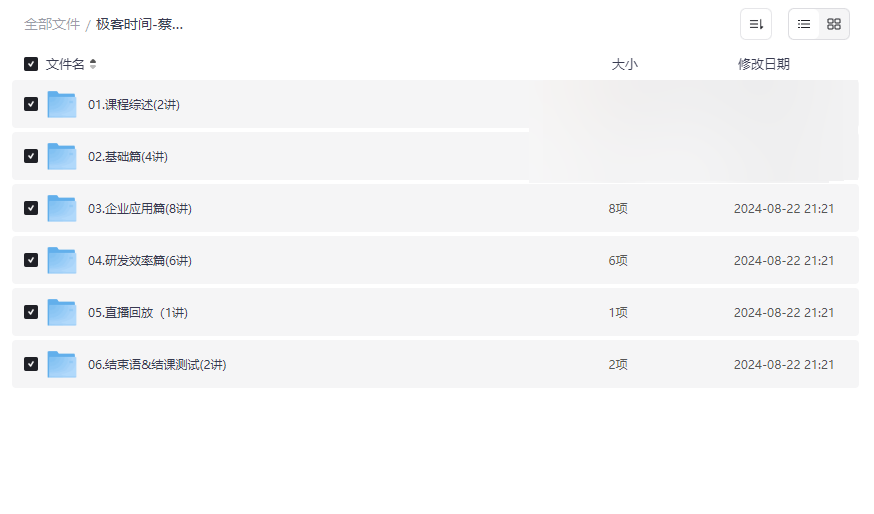Switch to grid view
This screenshot has width=874, height=514.
(x=834, y=24)
